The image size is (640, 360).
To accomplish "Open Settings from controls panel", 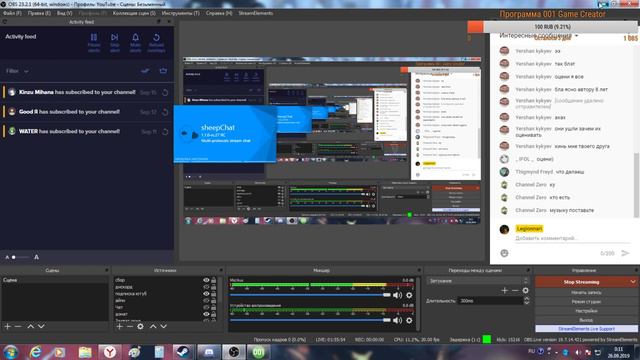I will [586, 311].
